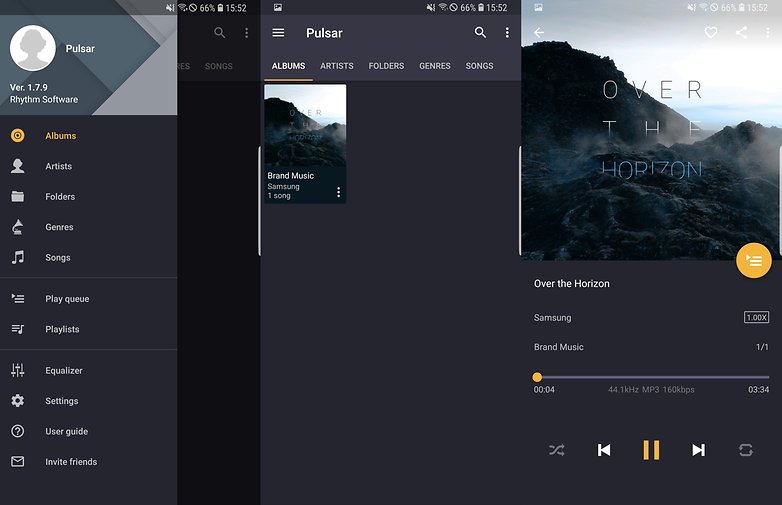This screenshot has width=782, height=505.
Task: Toggle repeat mode
Action: pyautogui.click(x=746, y=450)
